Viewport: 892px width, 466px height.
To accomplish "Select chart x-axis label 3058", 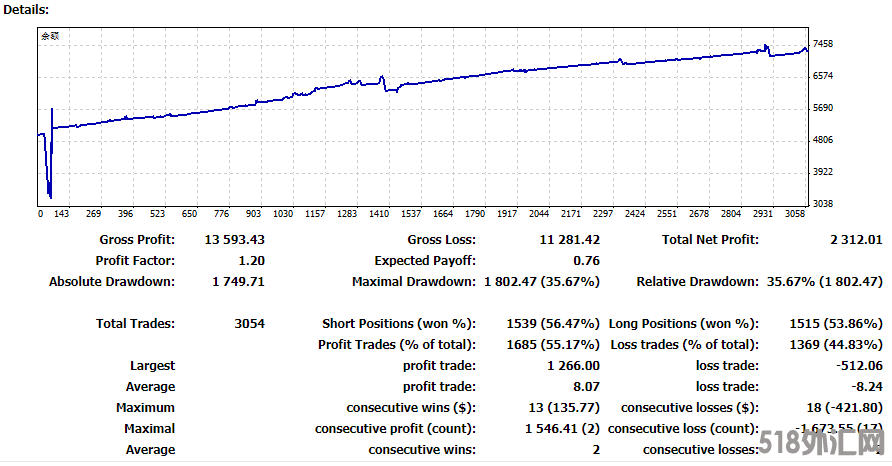I will (x=795, y=213).
